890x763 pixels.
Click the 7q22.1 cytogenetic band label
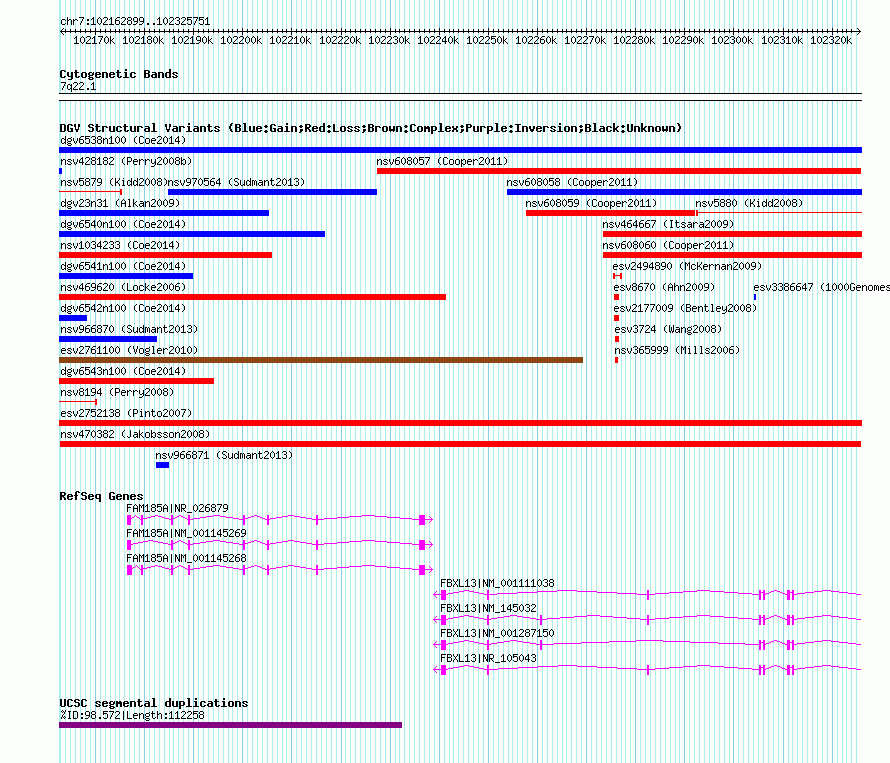[x=78, y=86]
